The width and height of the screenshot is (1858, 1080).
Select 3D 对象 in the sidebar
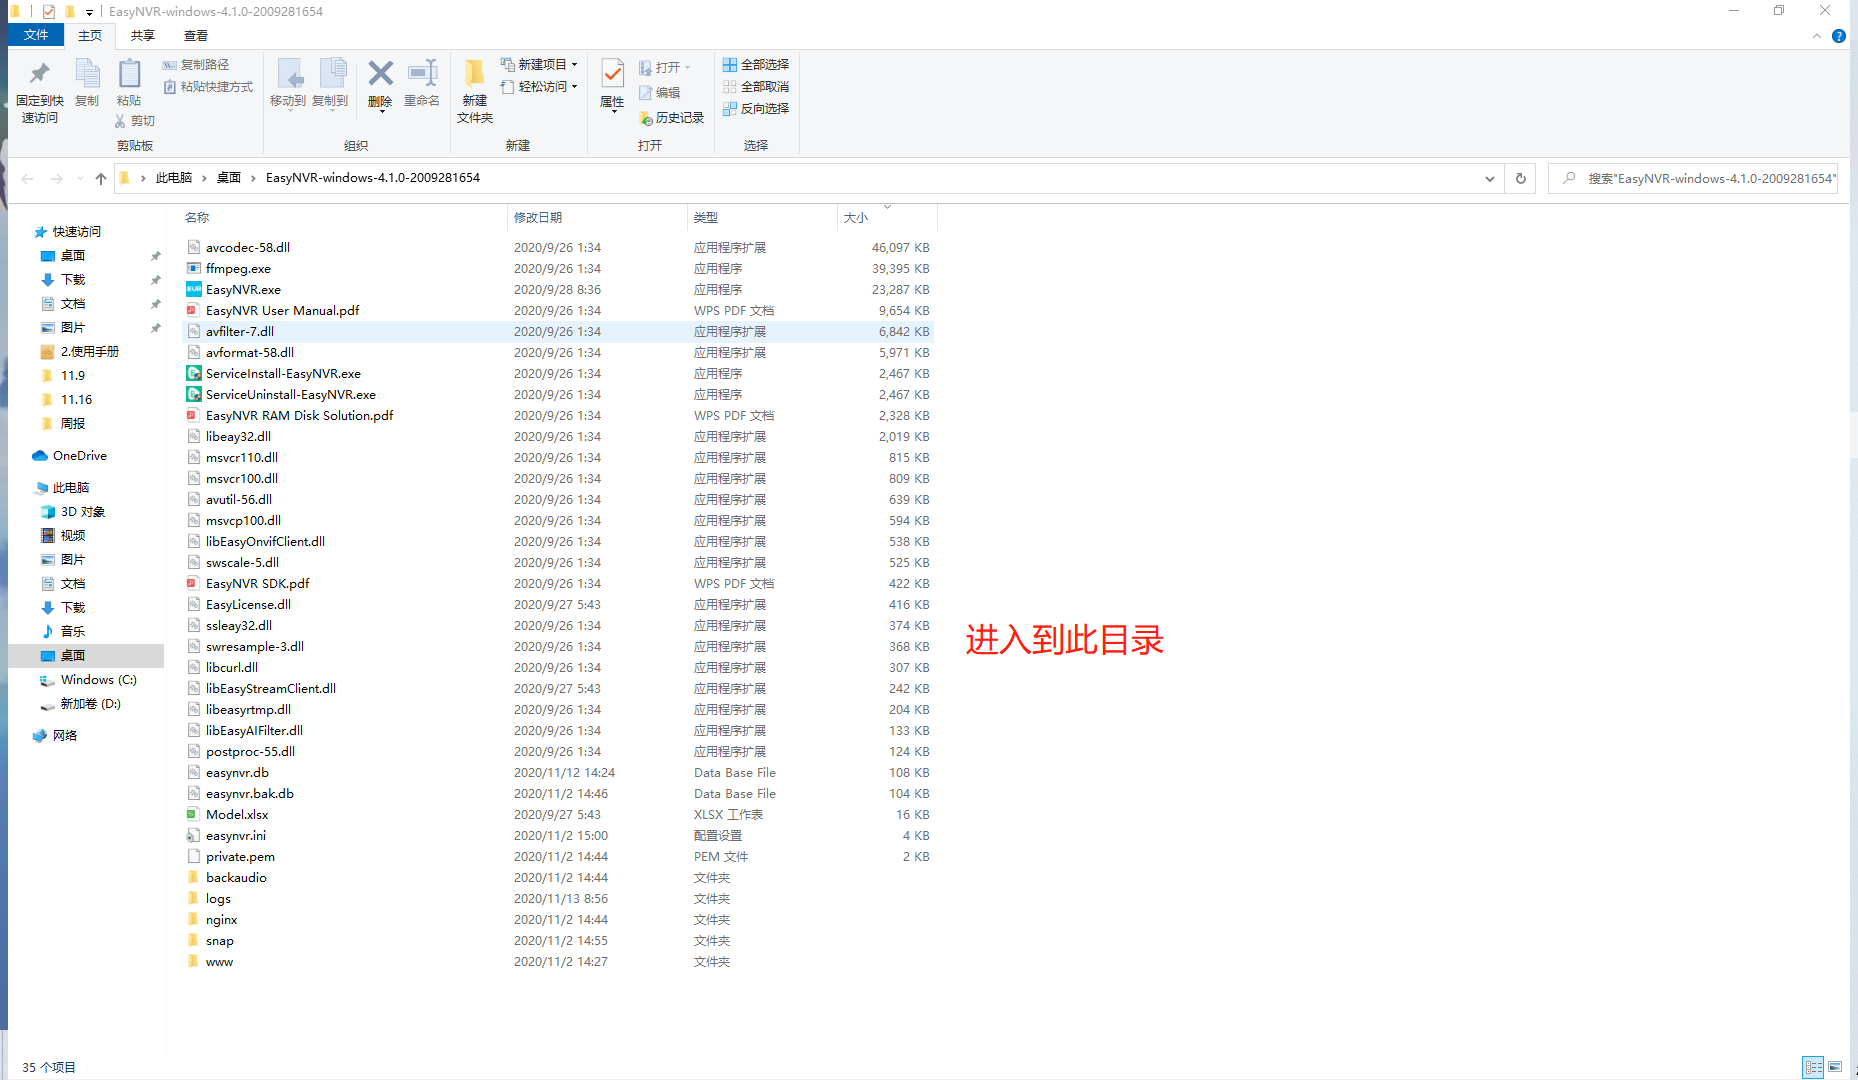click(x=83, y=512)
